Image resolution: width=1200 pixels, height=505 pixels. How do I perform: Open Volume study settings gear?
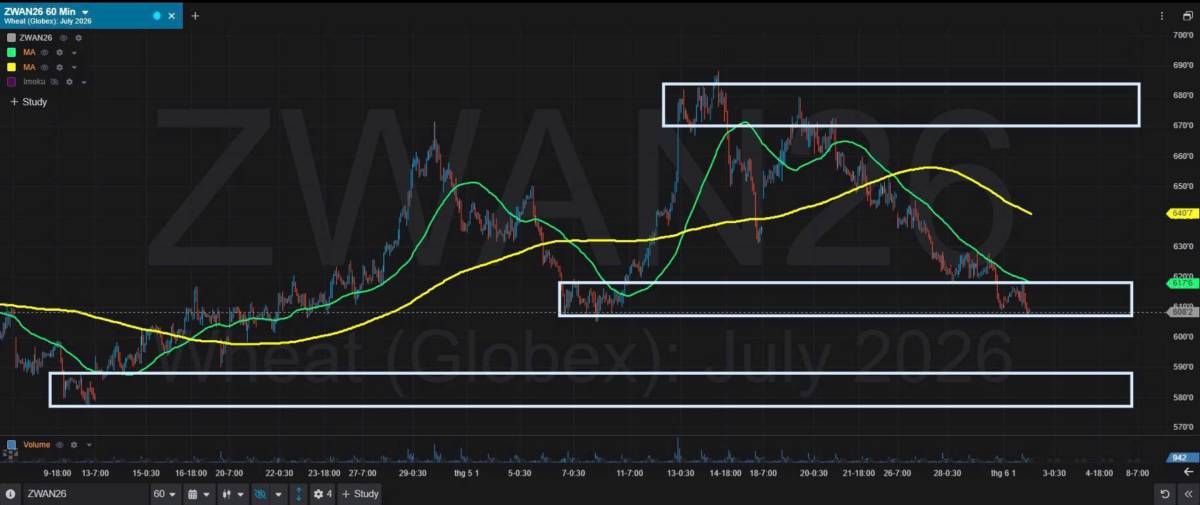tap(74, 444)
